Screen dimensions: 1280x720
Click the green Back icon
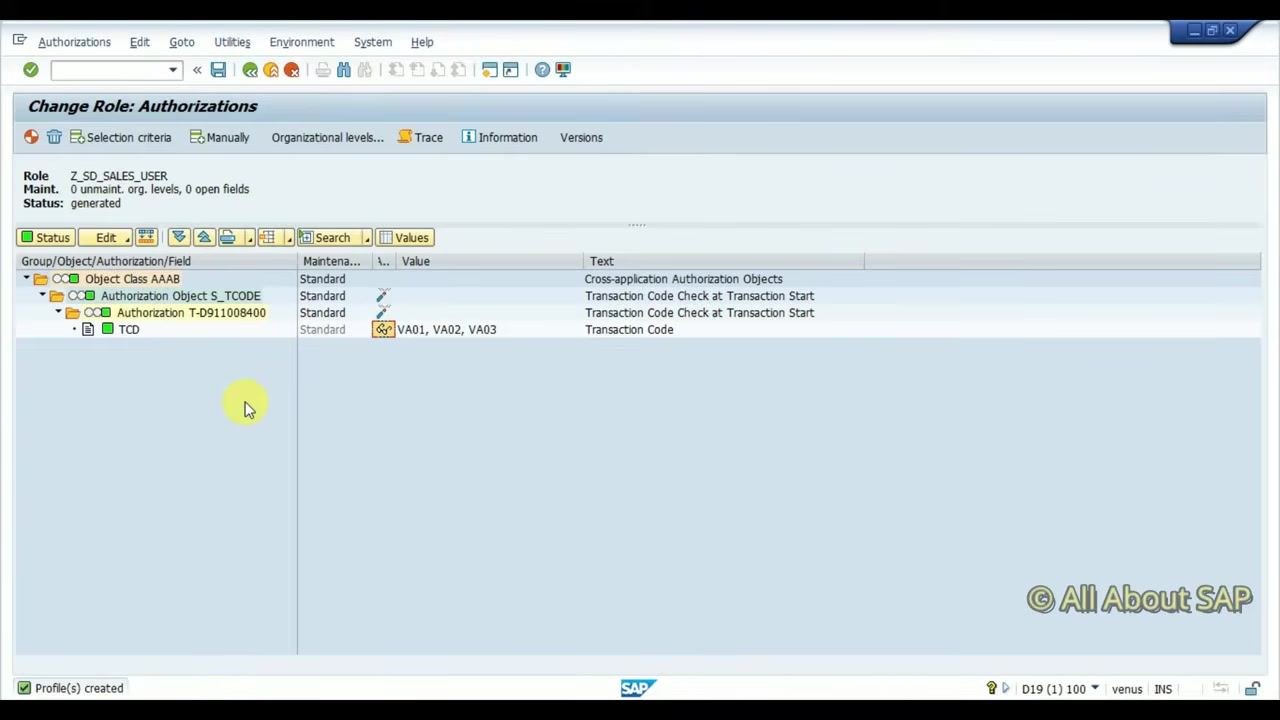click(250, 70)
